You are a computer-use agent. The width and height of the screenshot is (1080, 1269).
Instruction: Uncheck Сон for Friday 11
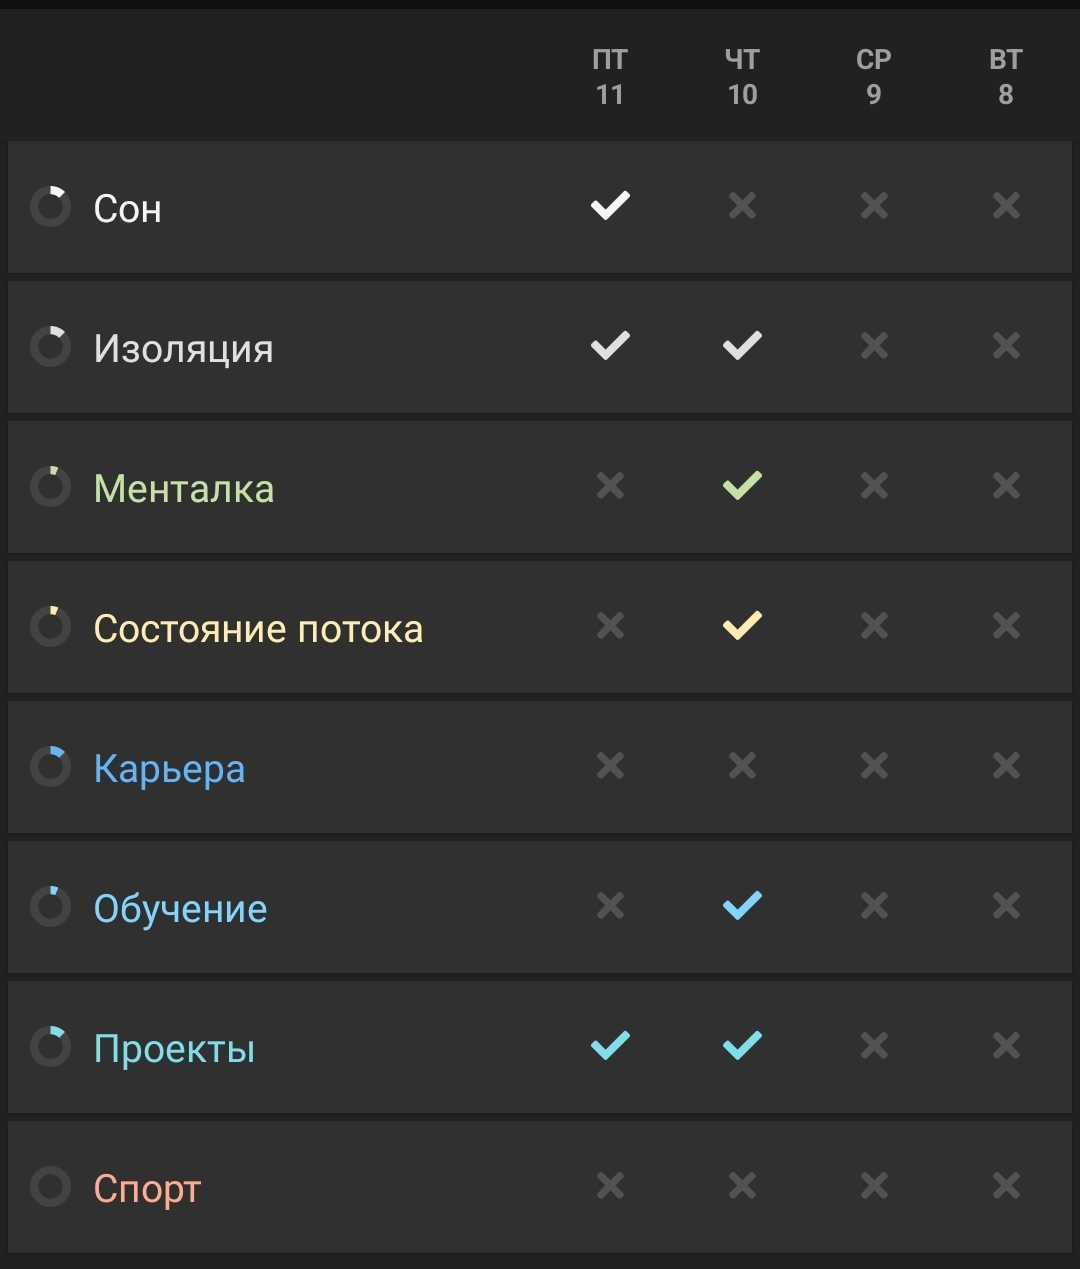coord(610,206)
